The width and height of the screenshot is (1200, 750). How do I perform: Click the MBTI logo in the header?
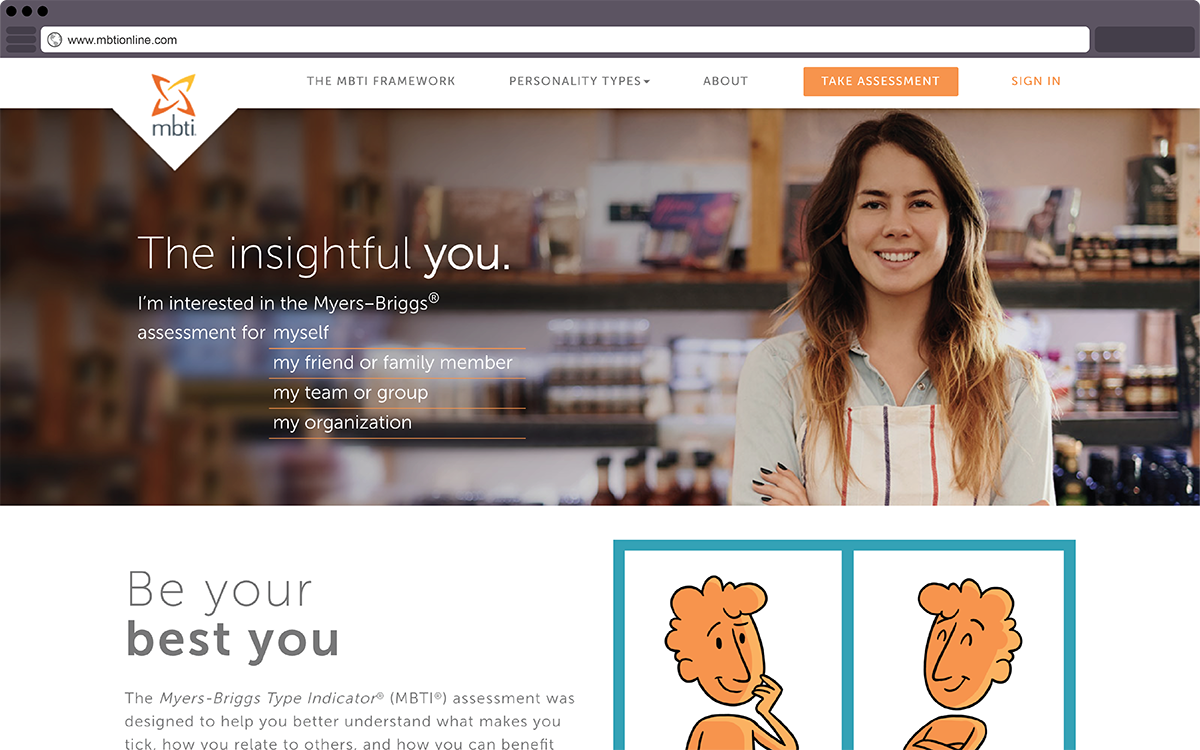point(174,106)
